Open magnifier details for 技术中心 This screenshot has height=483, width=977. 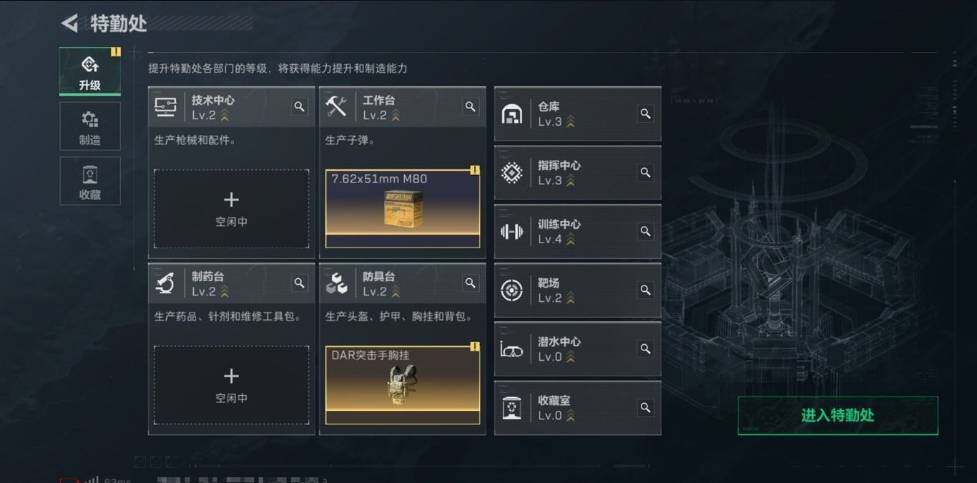299,107
